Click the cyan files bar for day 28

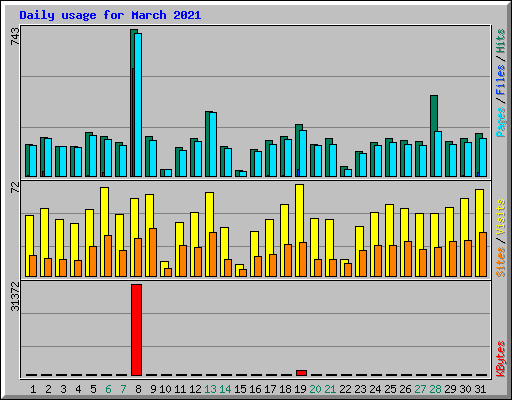438,154
